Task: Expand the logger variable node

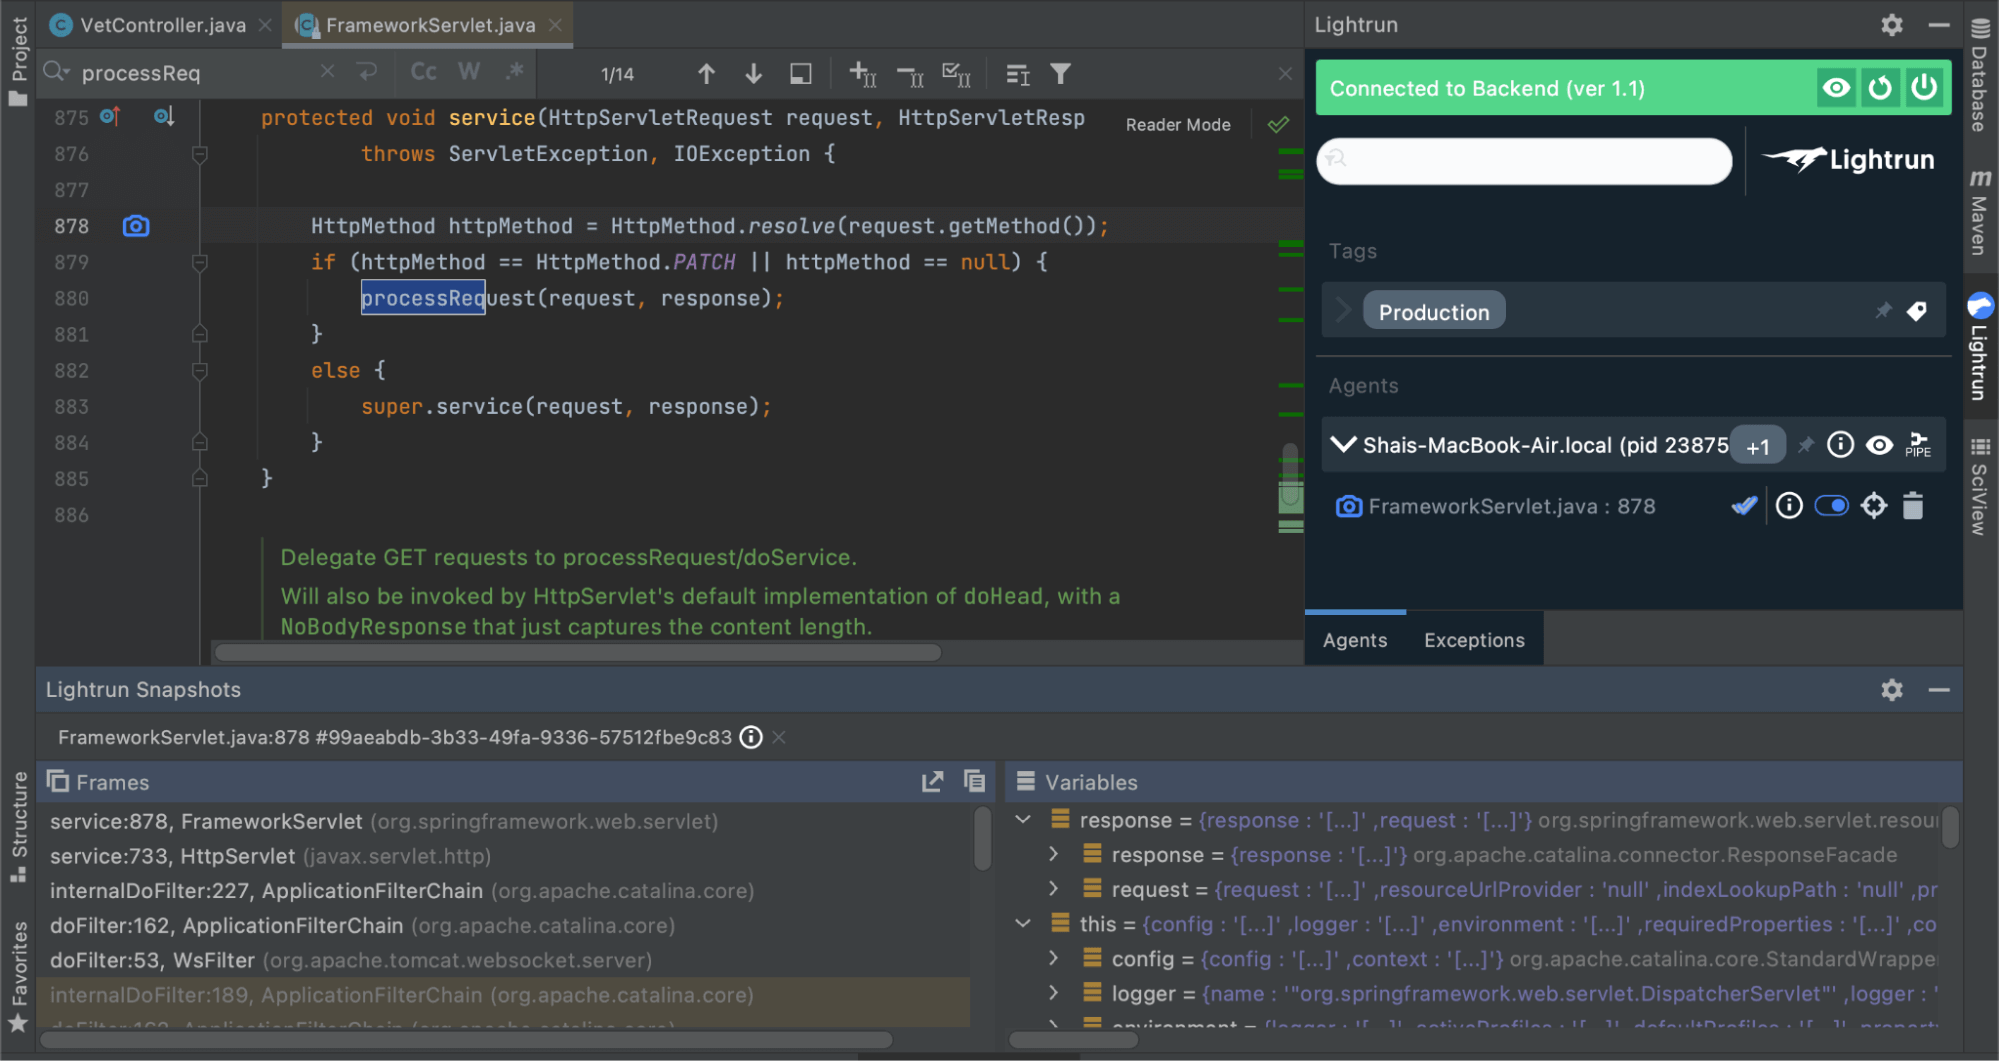Action: click(1053, 993)
